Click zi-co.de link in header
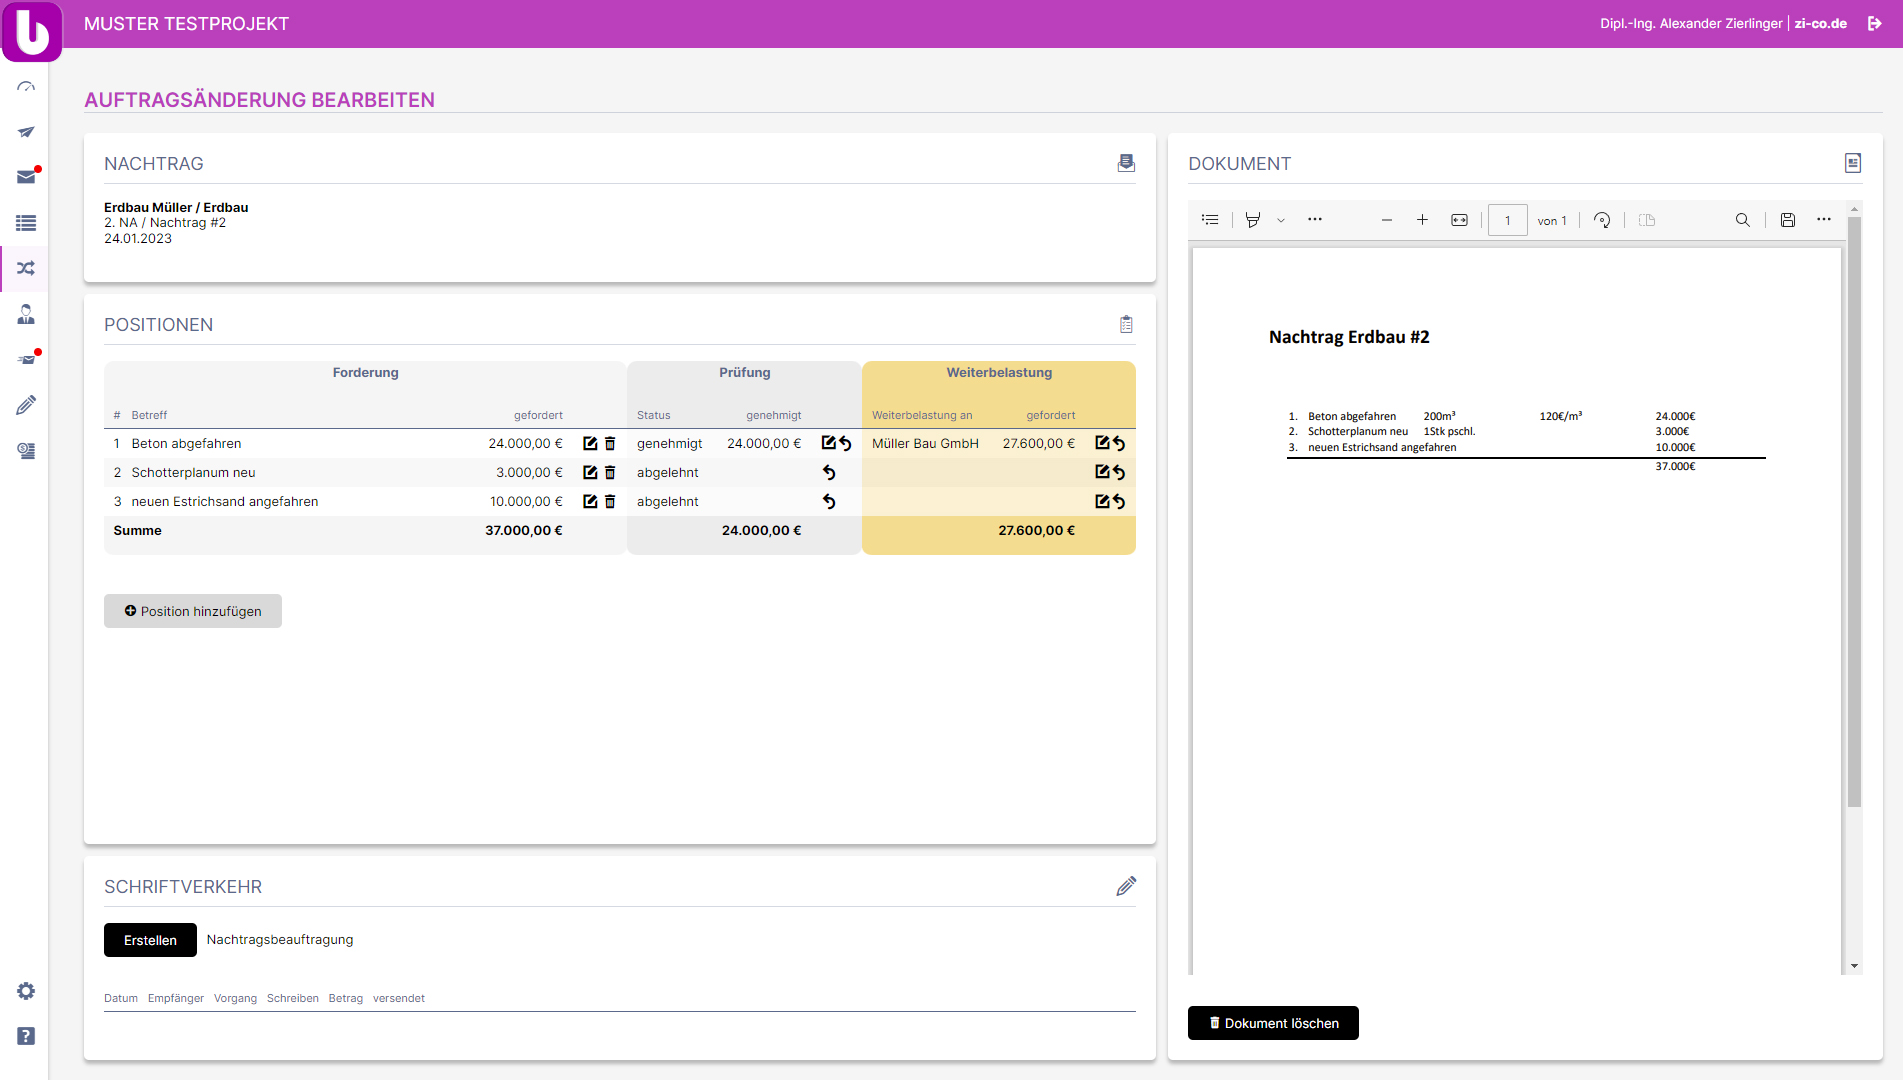 (x=1820, y=23)
